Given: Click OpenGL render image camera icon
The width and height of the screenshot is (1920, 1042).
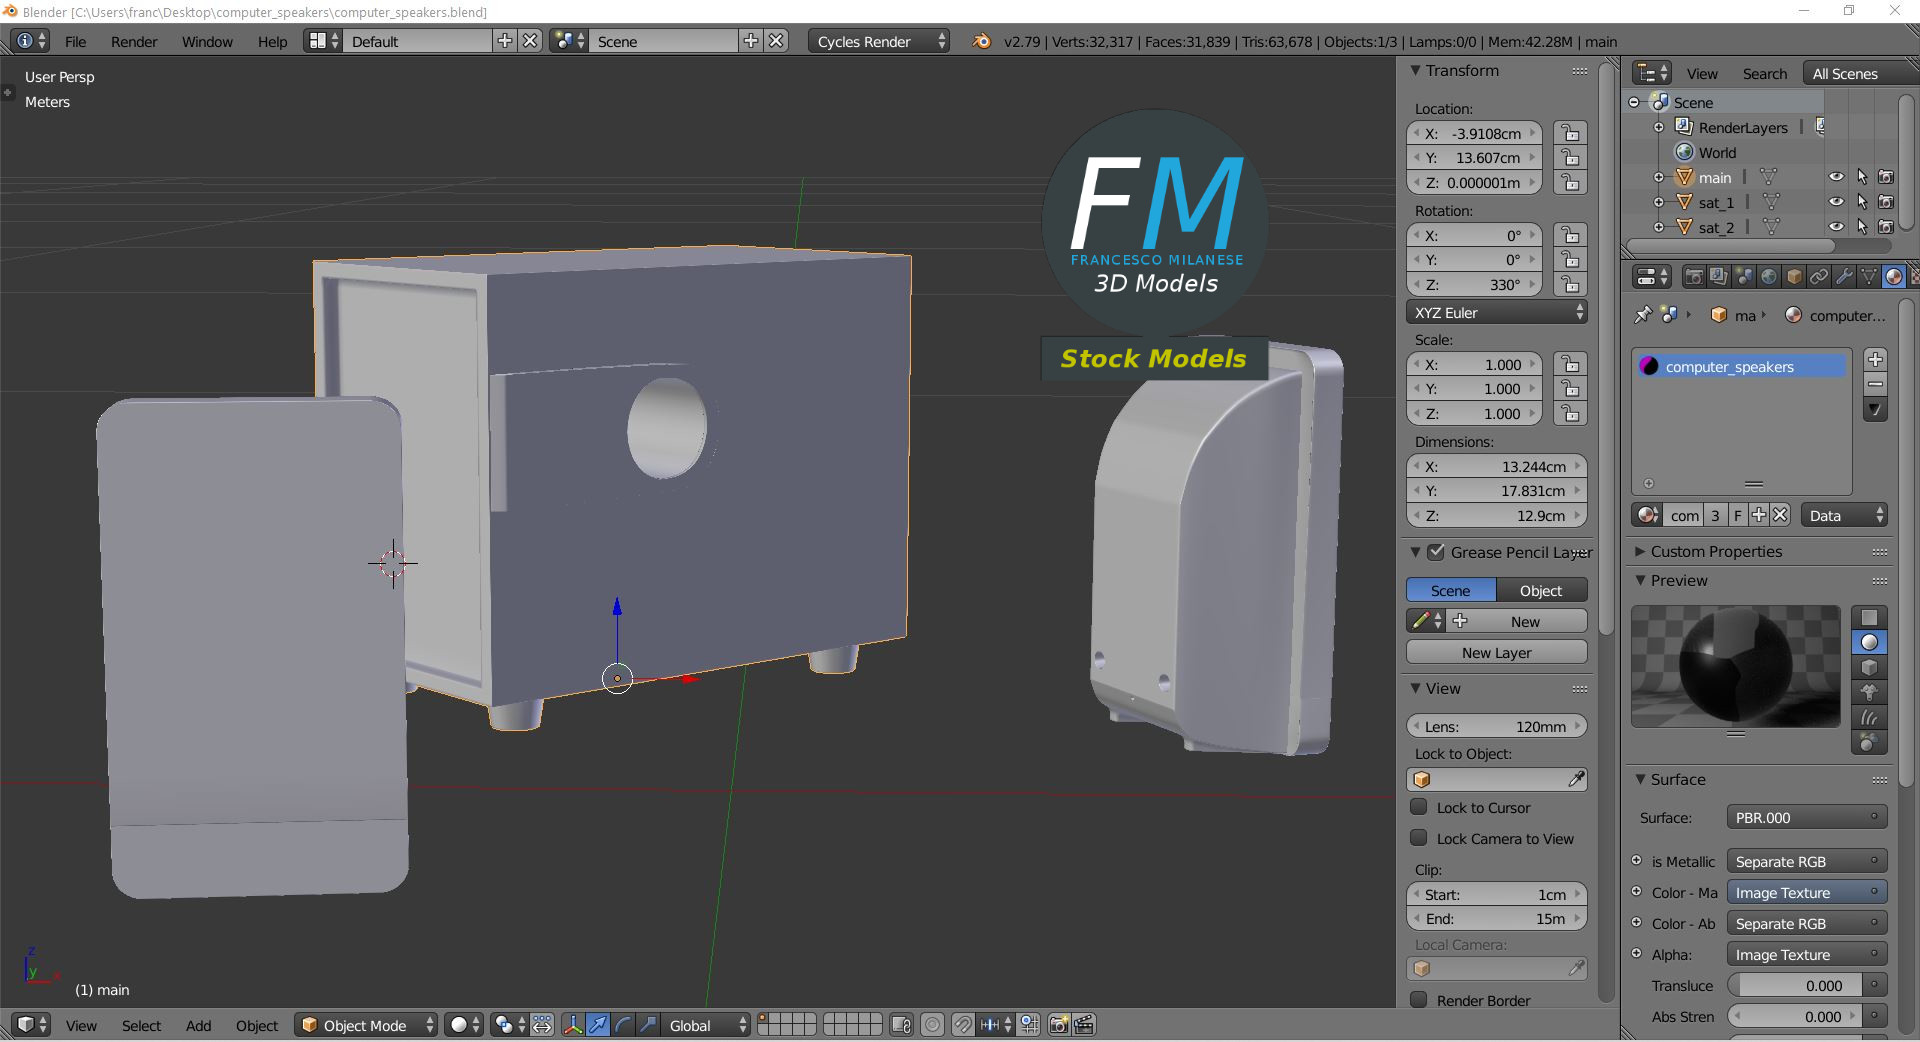Looking at the screenshot, I should pos(1059,1025).
